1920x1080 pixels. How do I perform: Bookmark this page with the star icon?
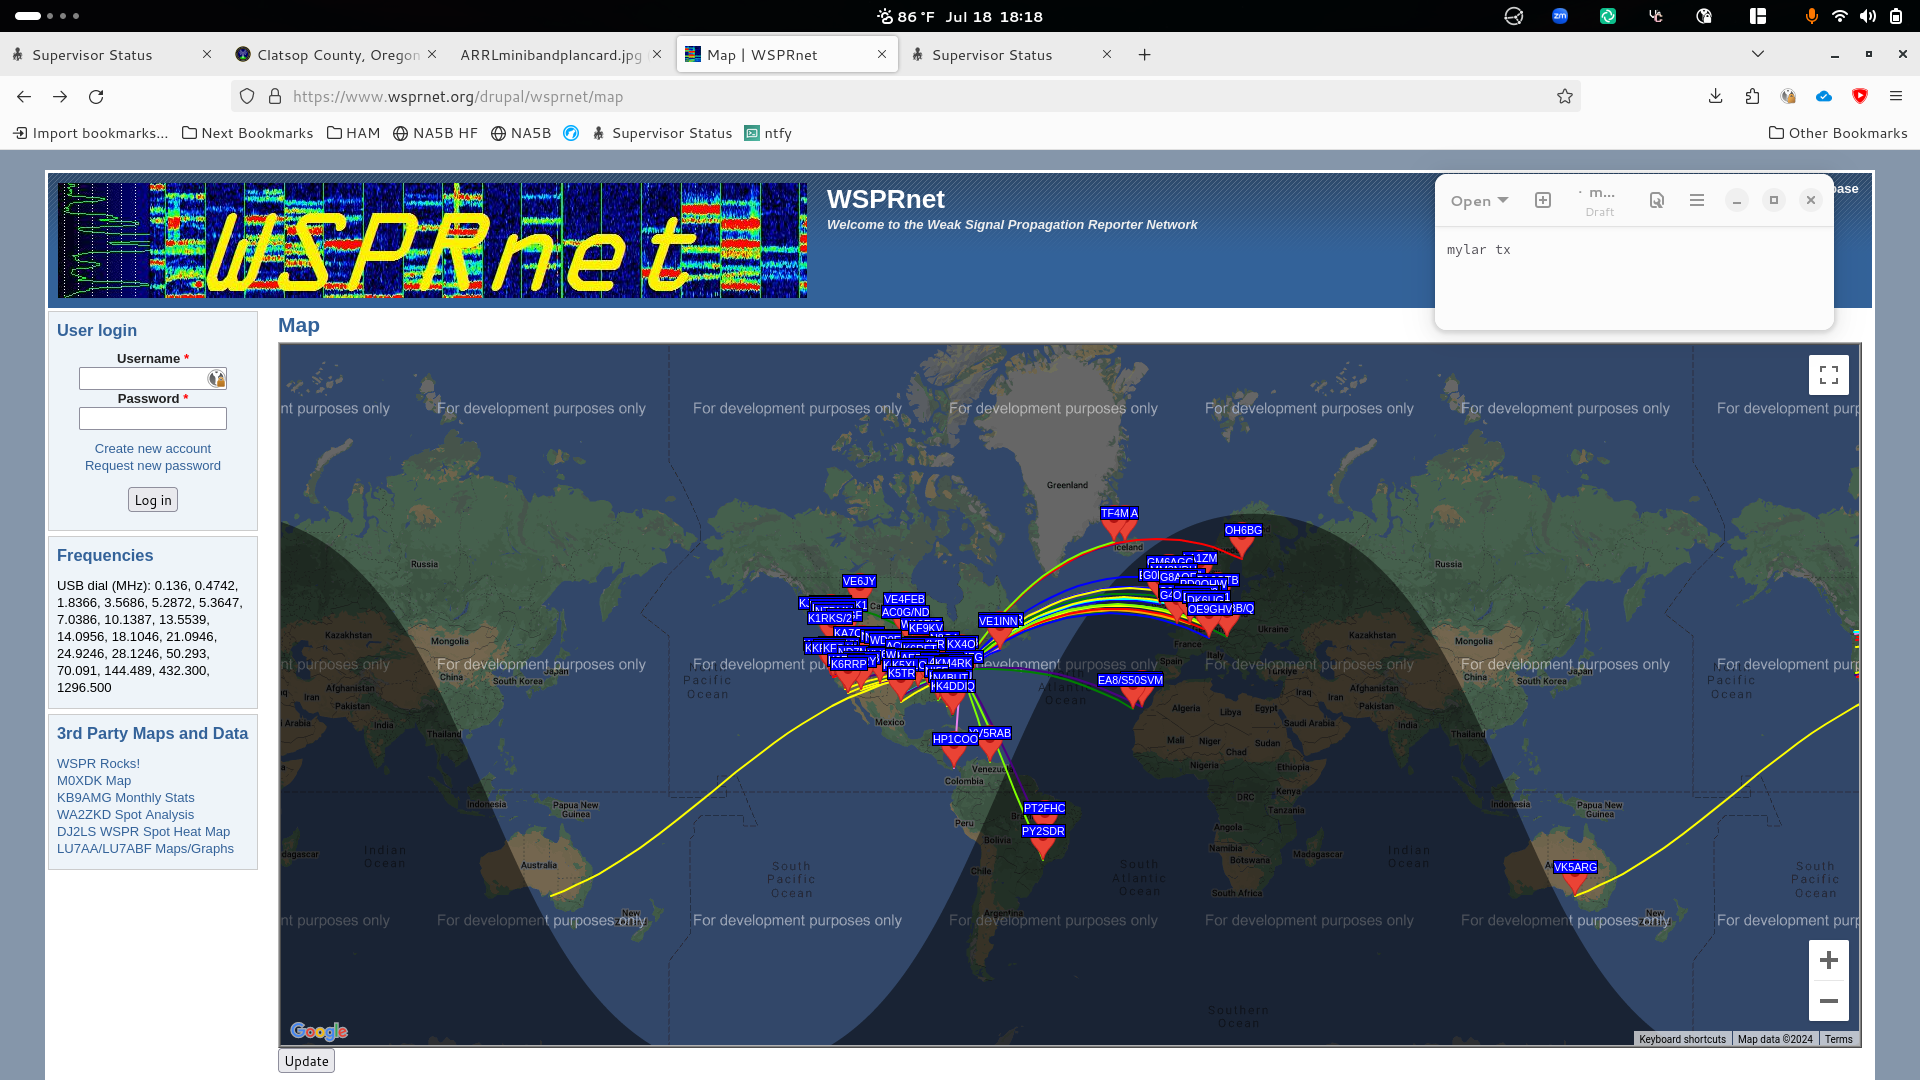click(x=1565, y=96)
